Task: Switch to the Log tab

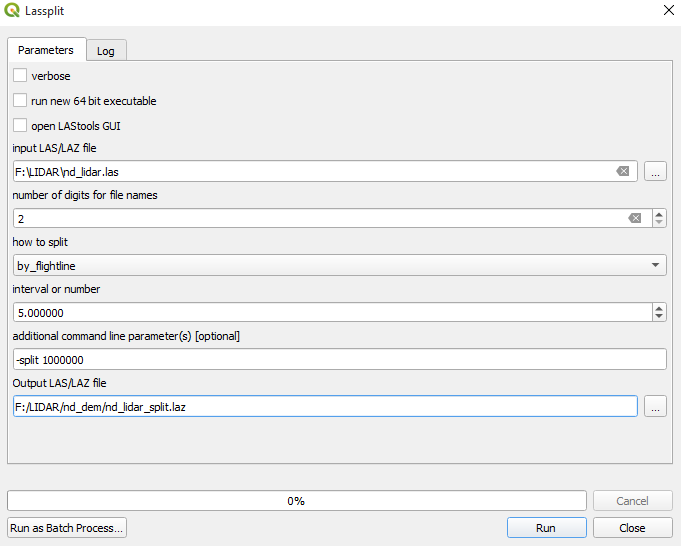Action: coord(106,51)
